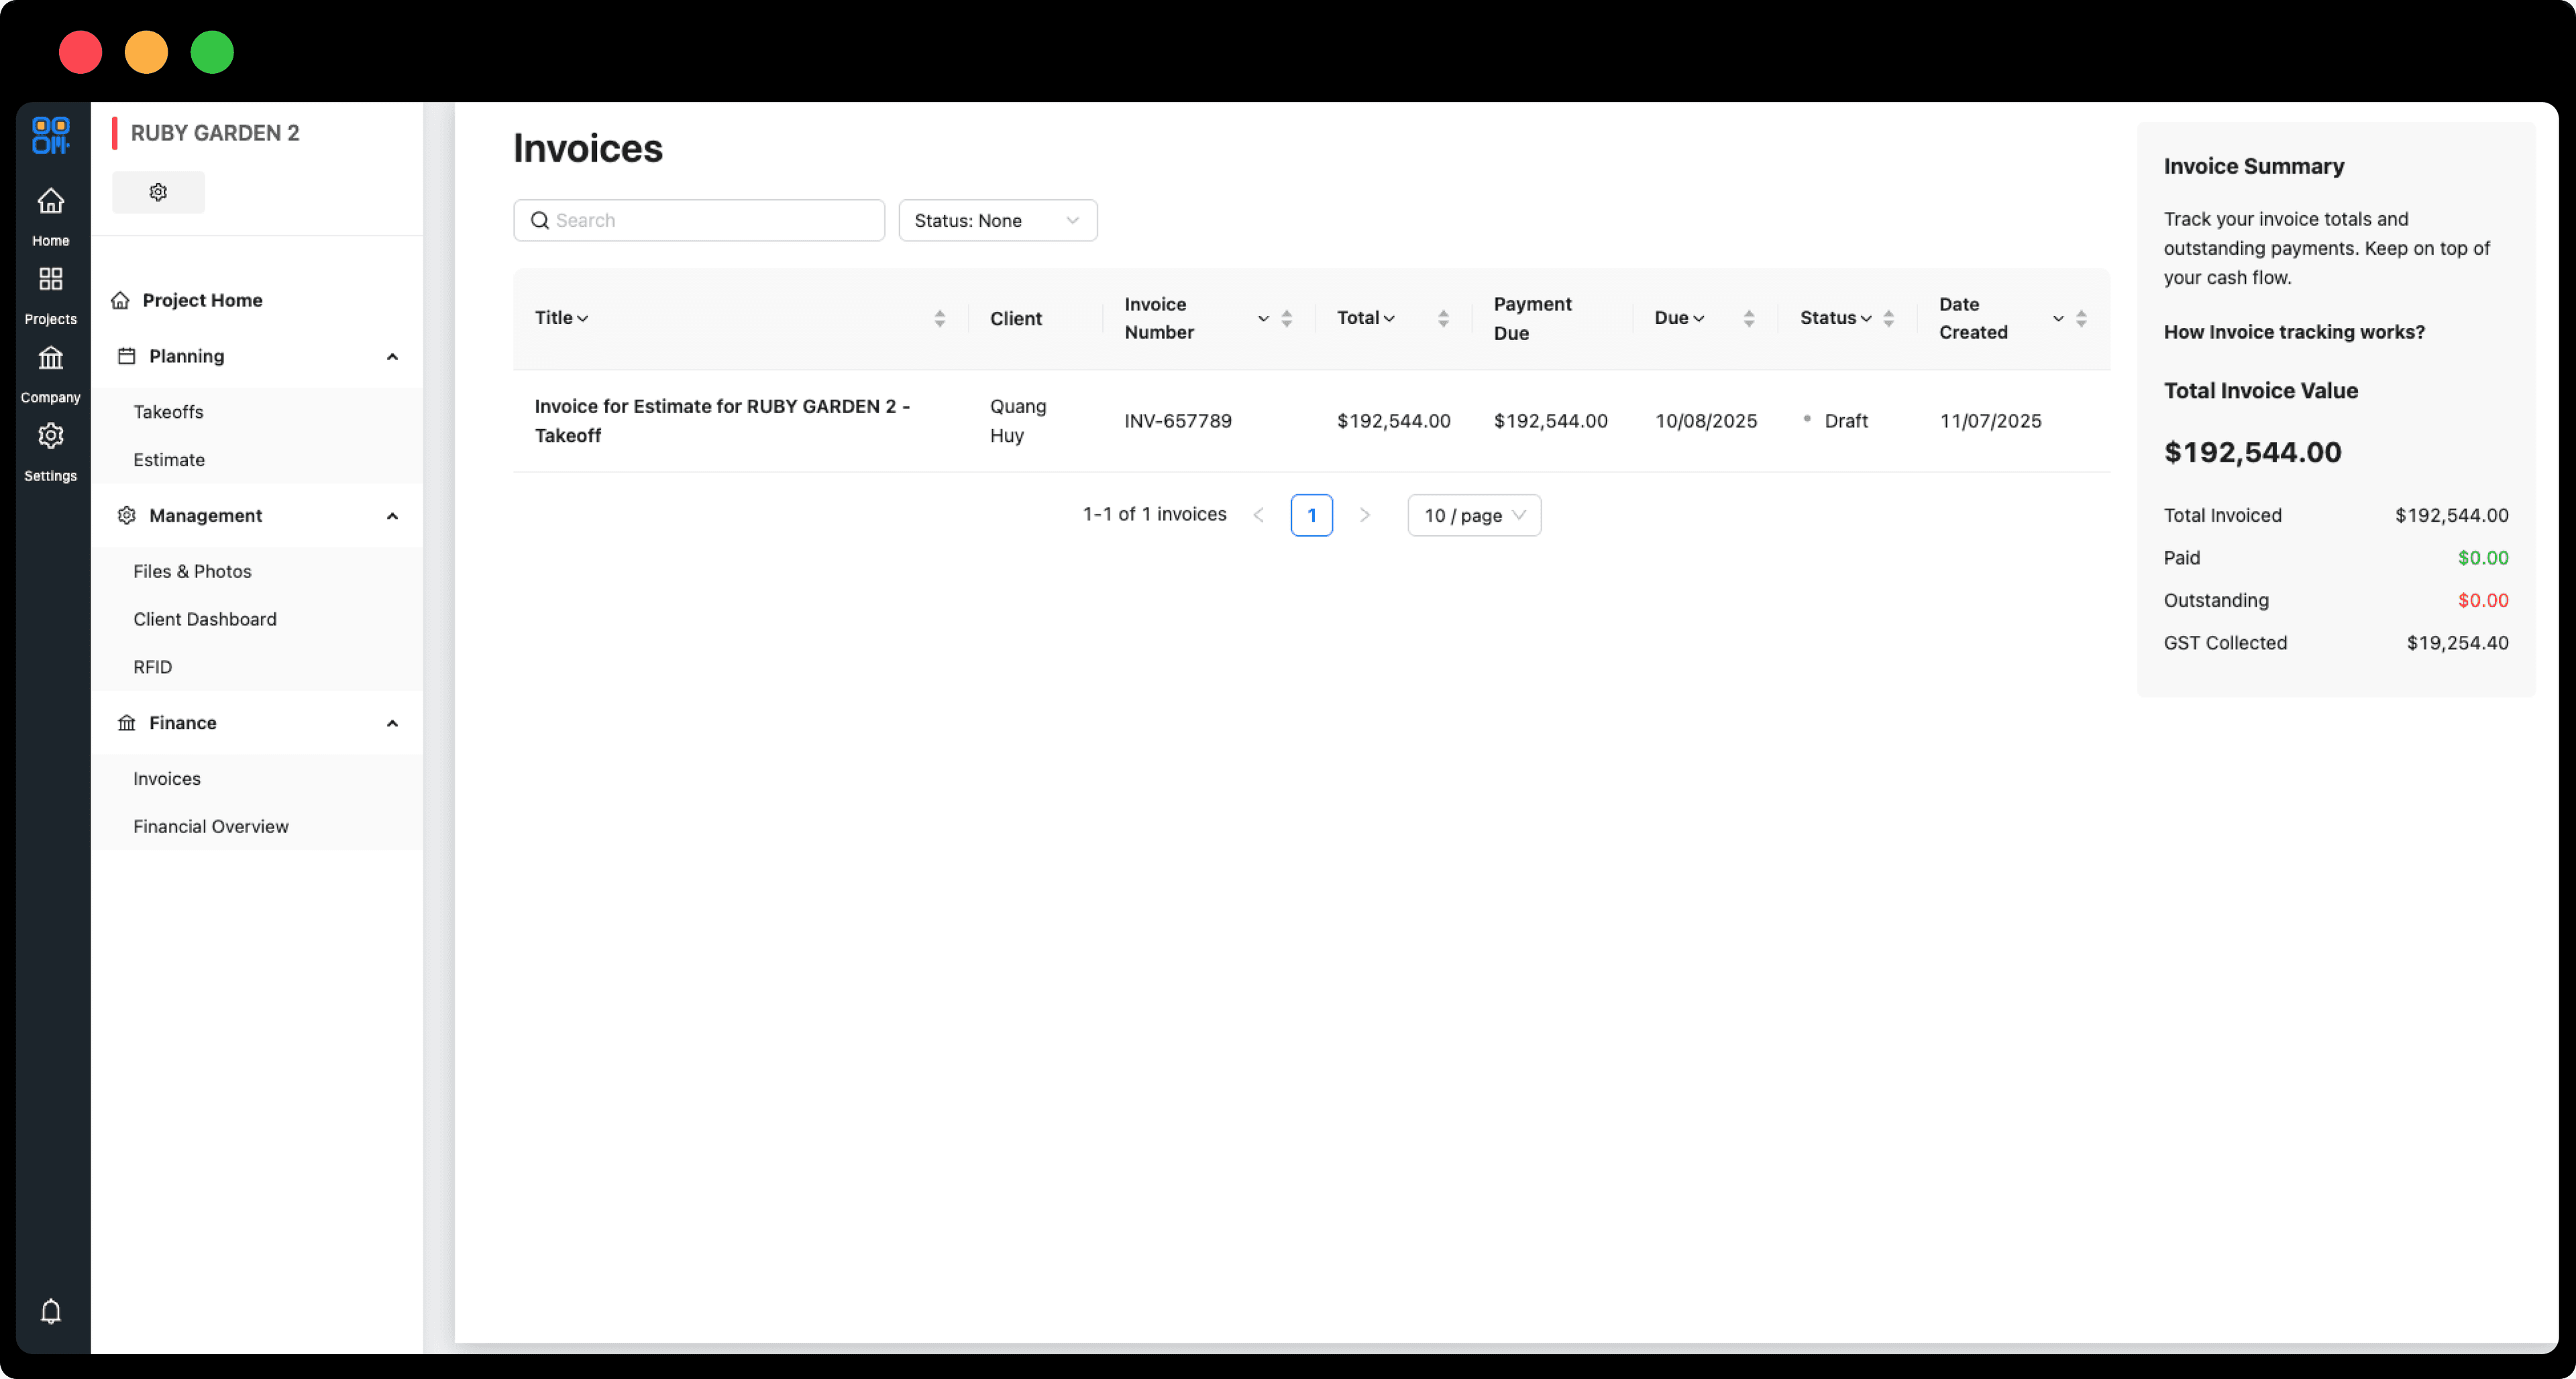Open Project Home
2576x1379 pixels.
(202, 300)
